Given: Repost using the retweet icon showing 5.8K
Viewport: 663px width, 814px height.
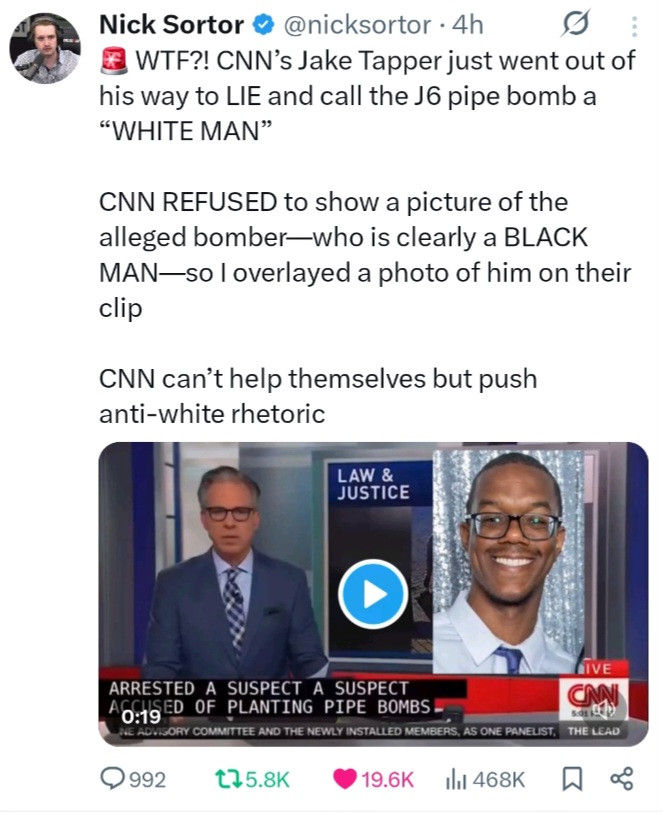Looking at the screenshot, I should [x=228, y=779].
